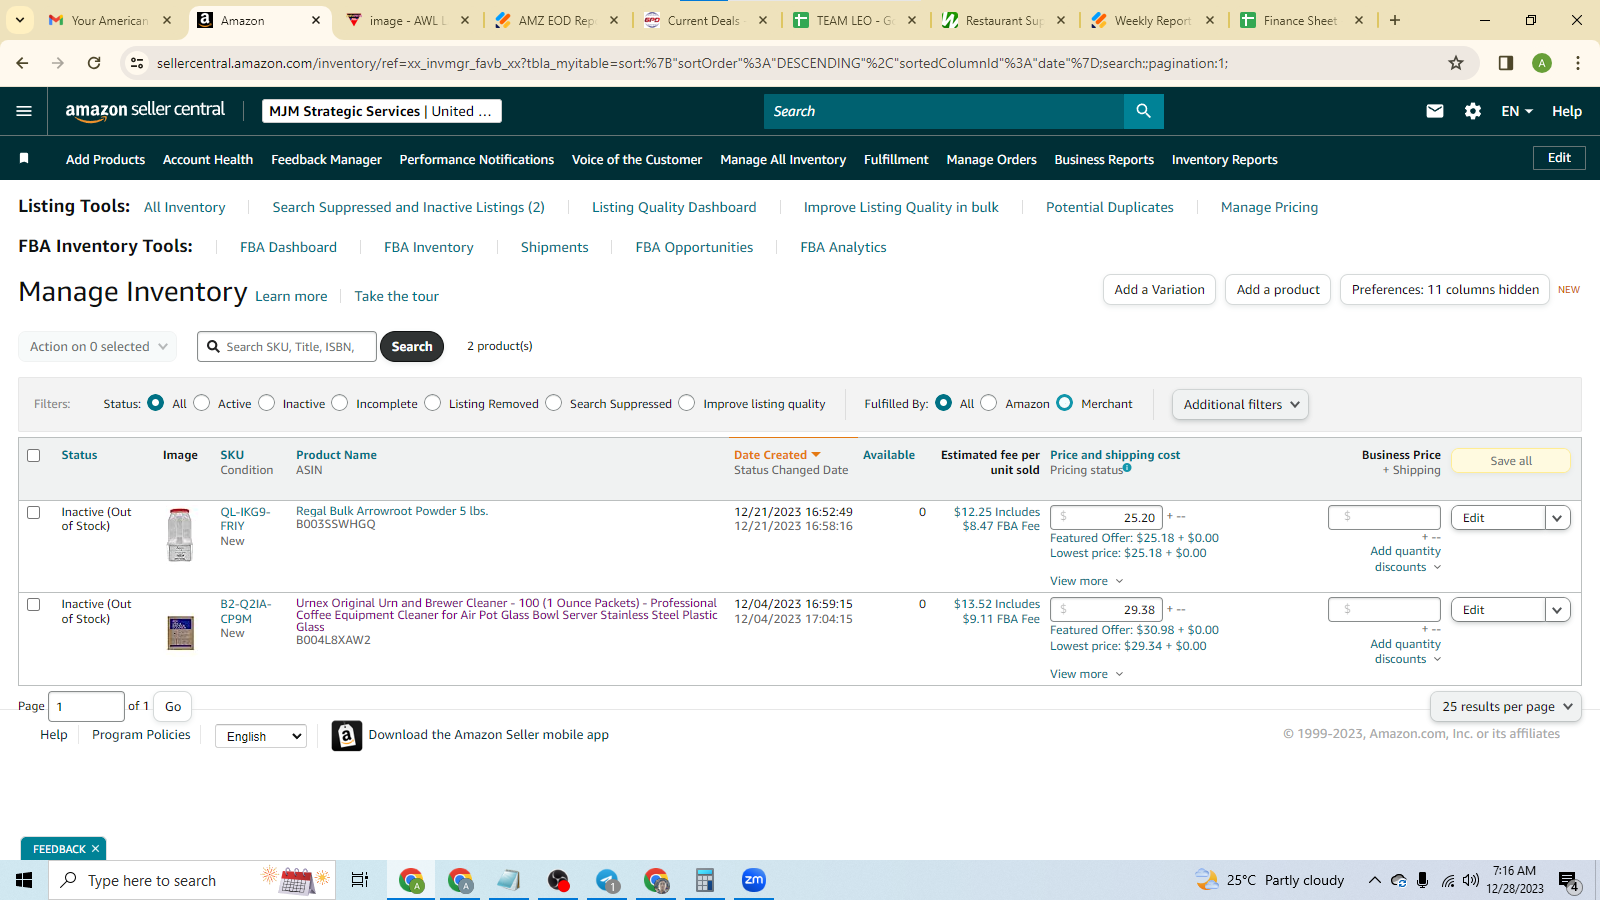Close the Feedback tab with X
This screenshot has width=1600, height=900.
pos(95,849)
